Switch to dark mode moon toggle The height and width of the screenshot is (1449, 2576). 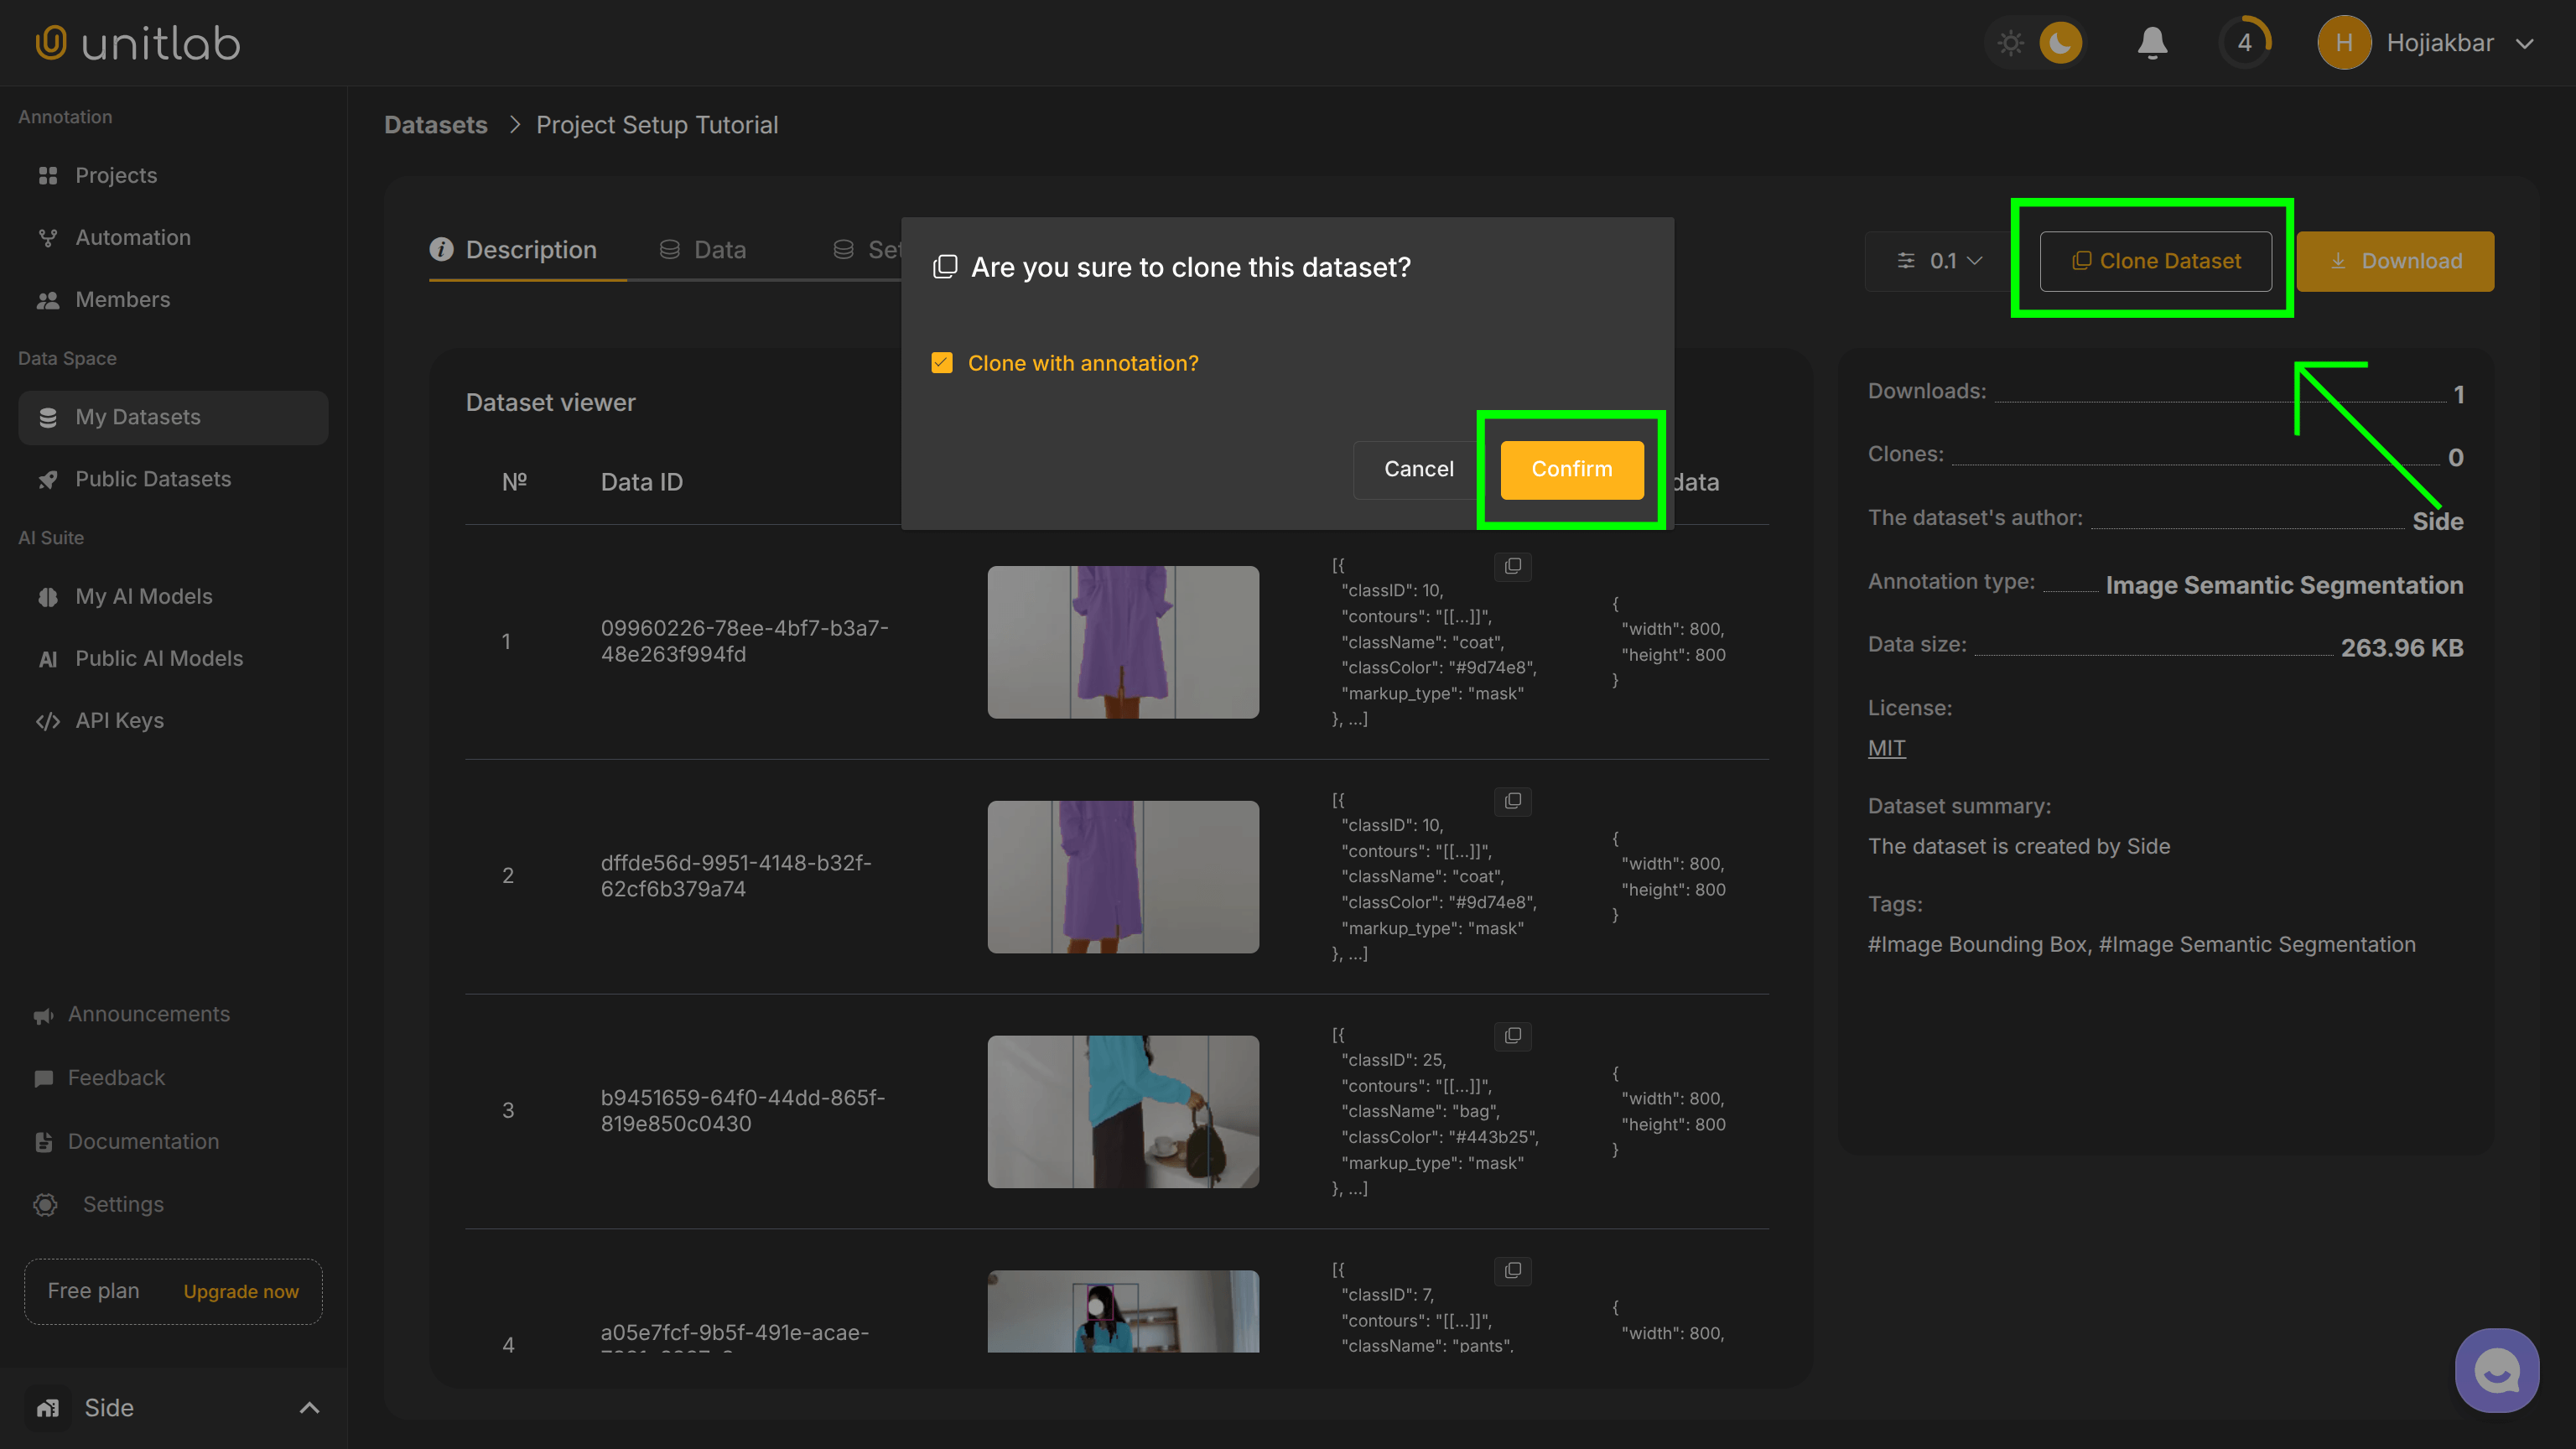click(x=2060, y=43)
